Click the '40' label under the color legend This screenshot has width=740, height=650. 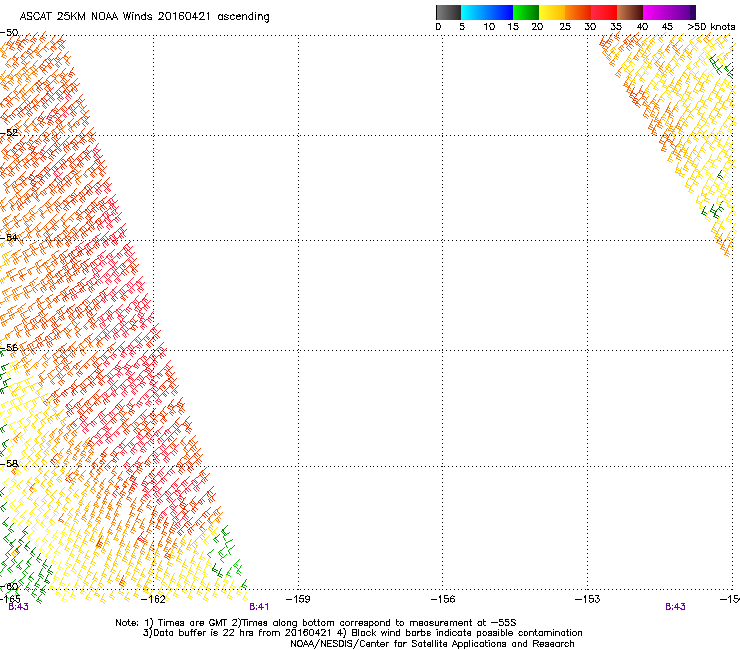coord(642,27)
